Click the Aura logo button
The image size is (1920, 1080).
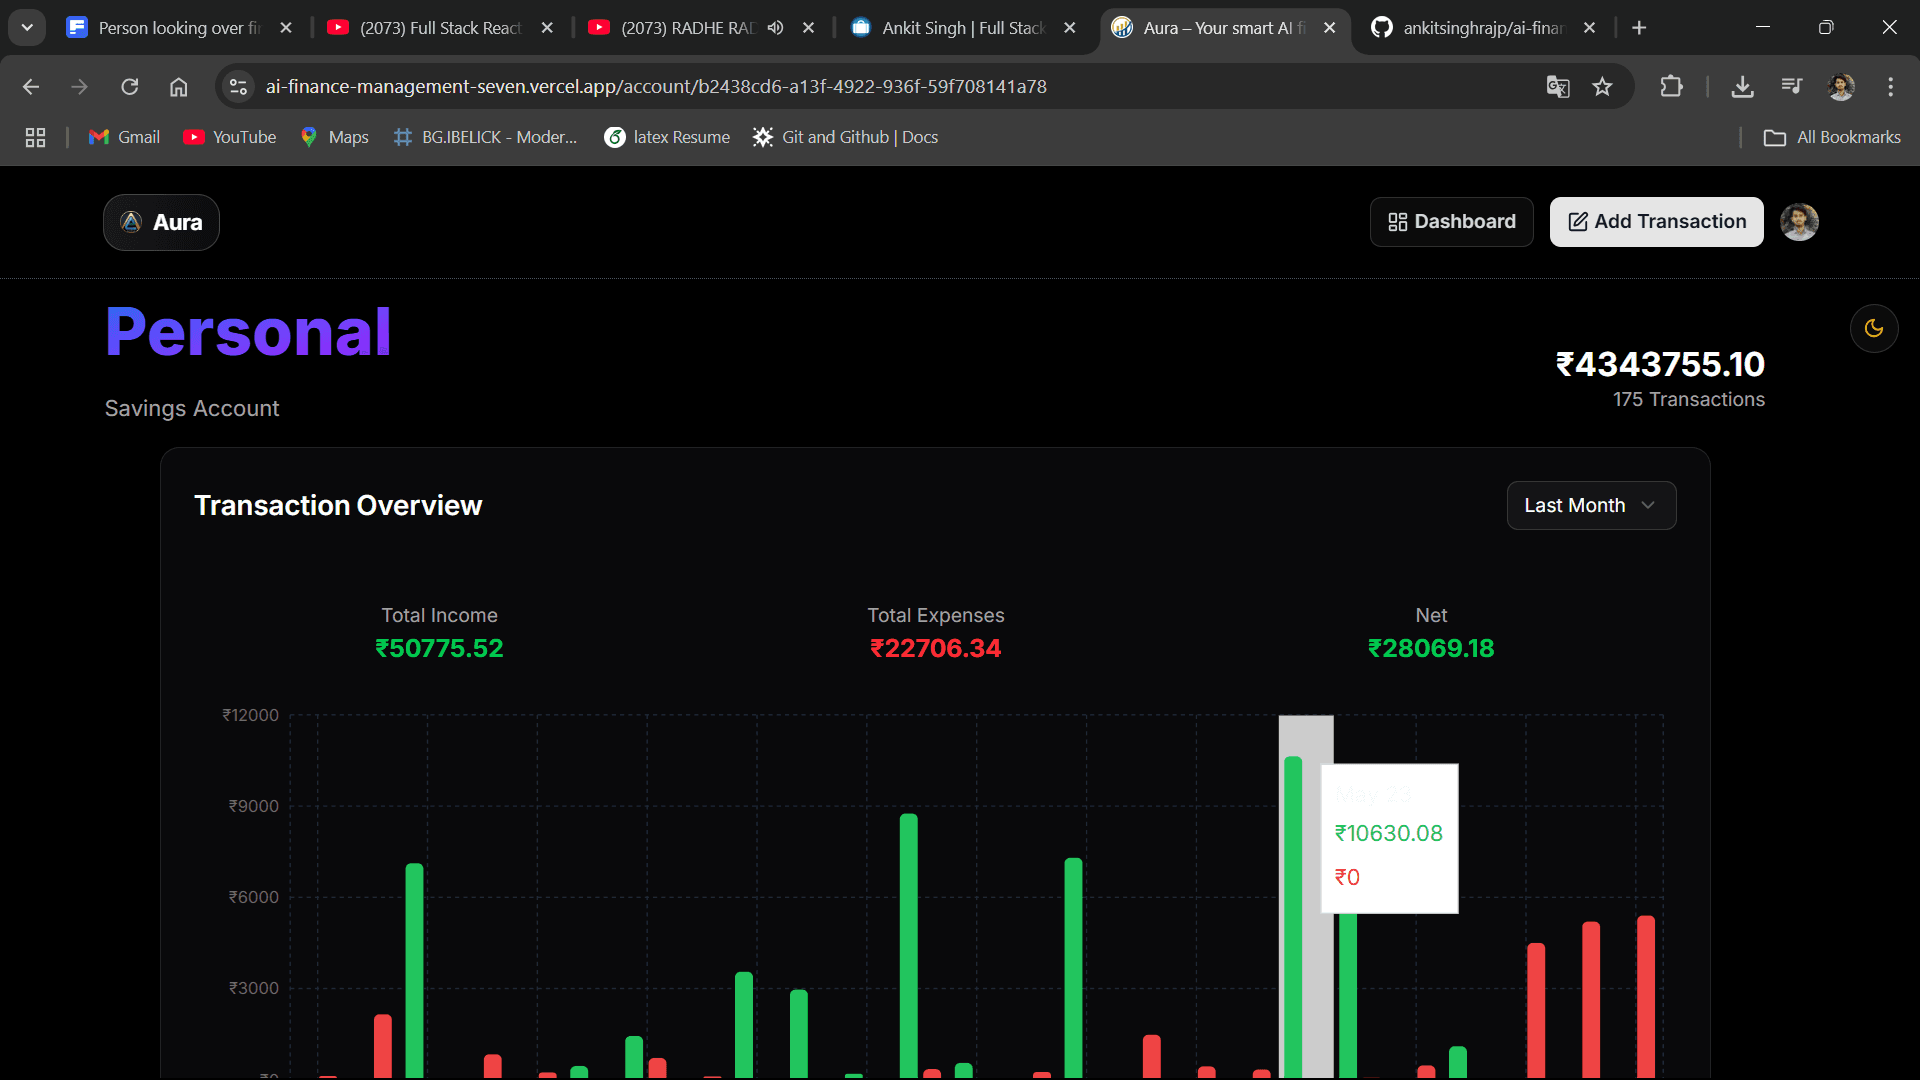pos(161,222)
